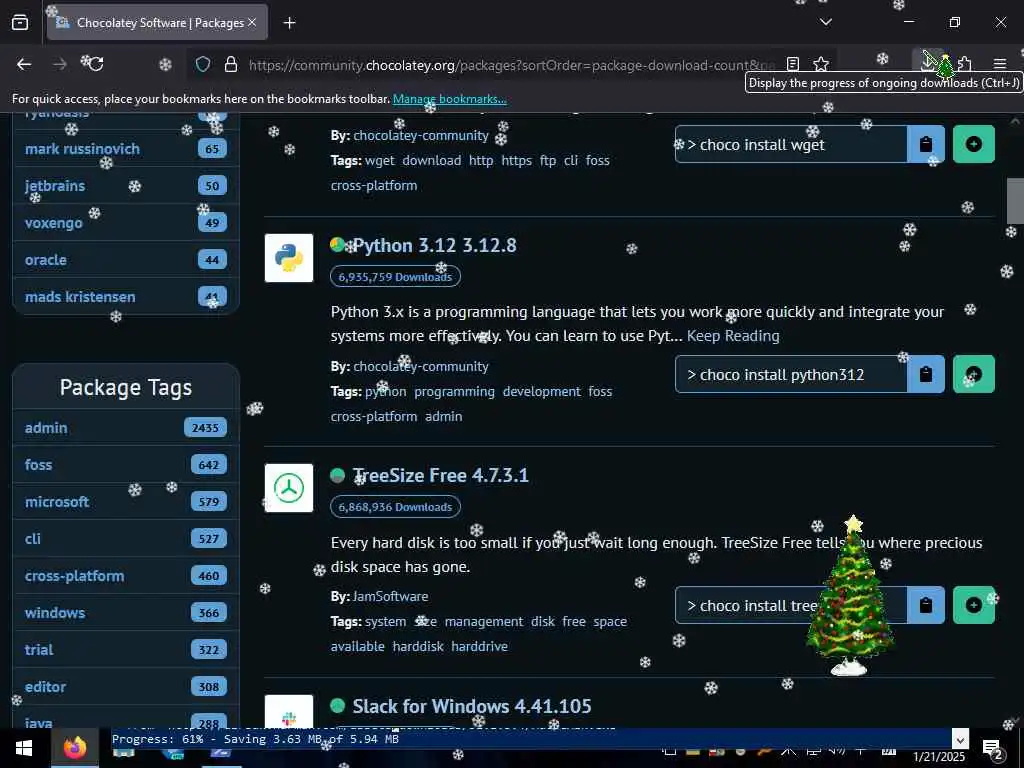Open JamSoftware author link
This screenshot has height=768, width=1024.
[x=390, y=596]
